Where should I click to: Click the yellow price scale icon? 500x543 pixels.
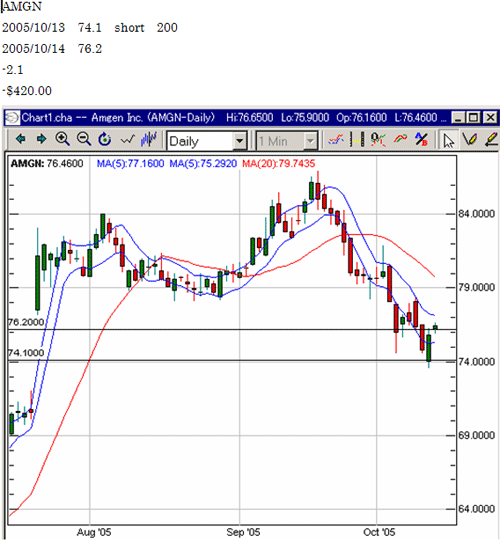click(x=357, y=140)
